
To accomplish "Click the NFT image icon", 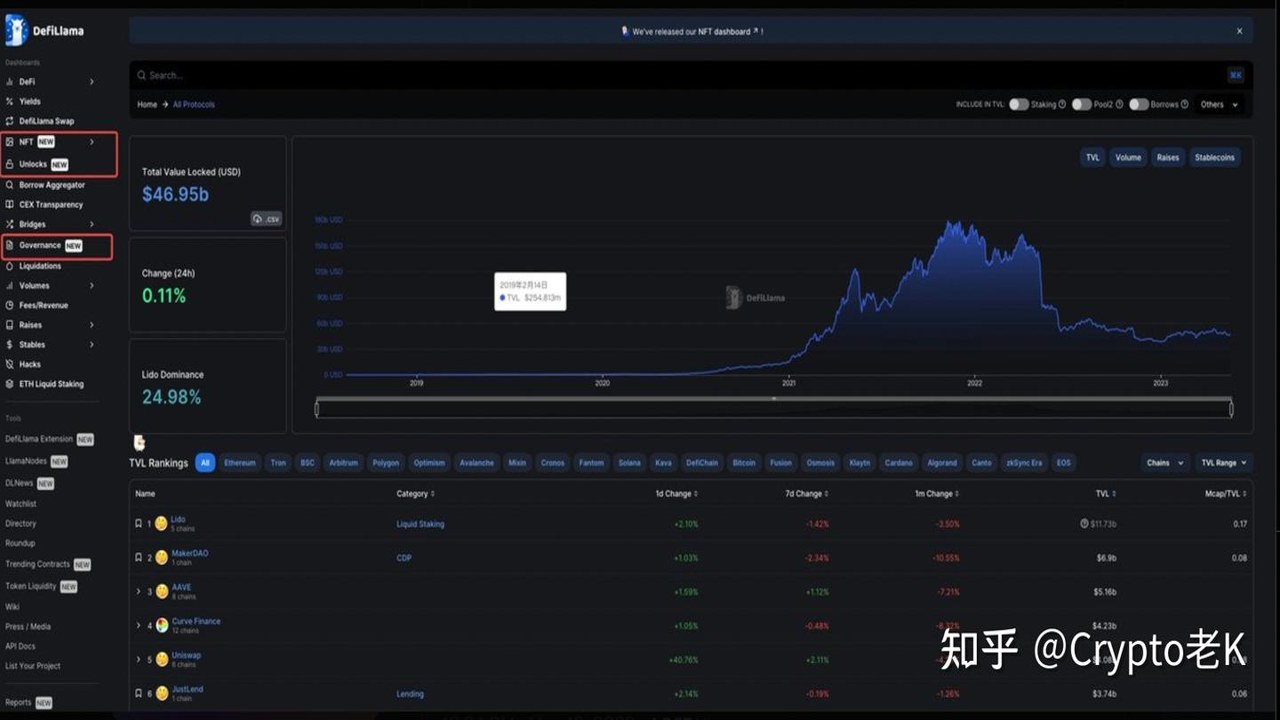I will 9,142.
